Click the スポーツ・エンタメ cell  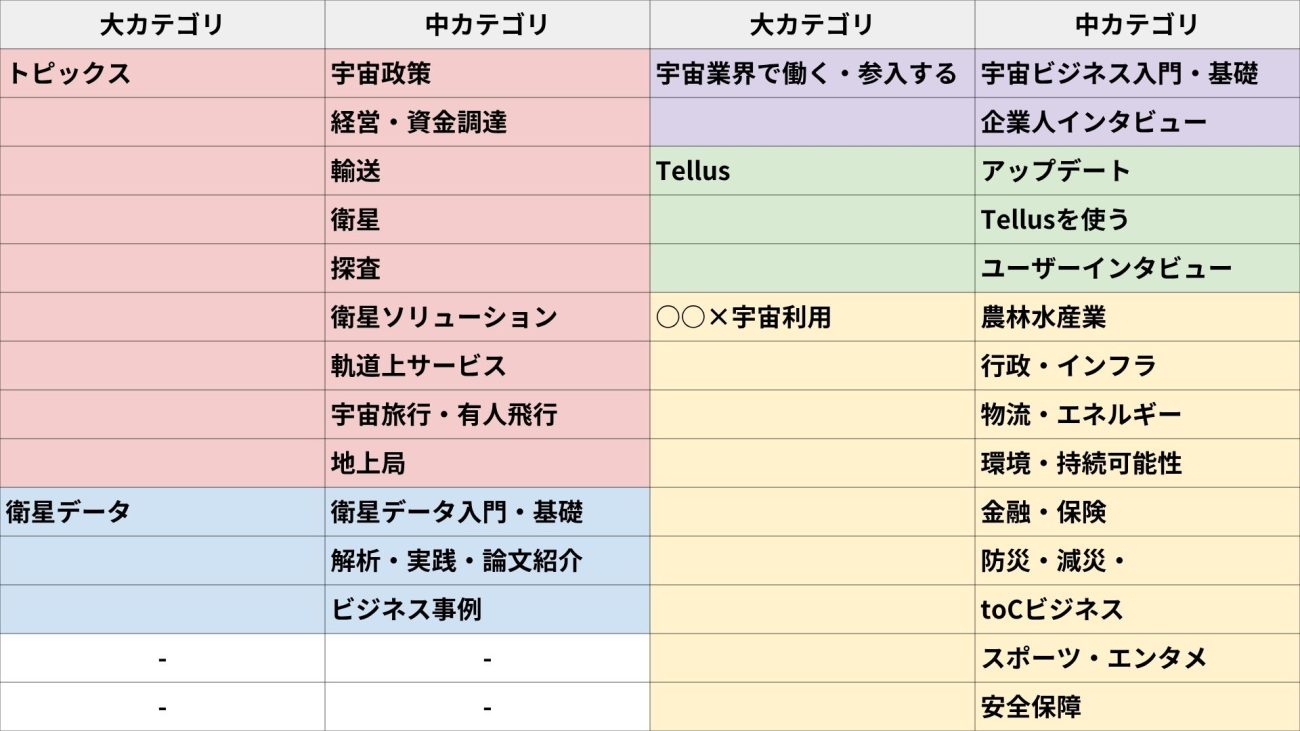point(1137,658)
